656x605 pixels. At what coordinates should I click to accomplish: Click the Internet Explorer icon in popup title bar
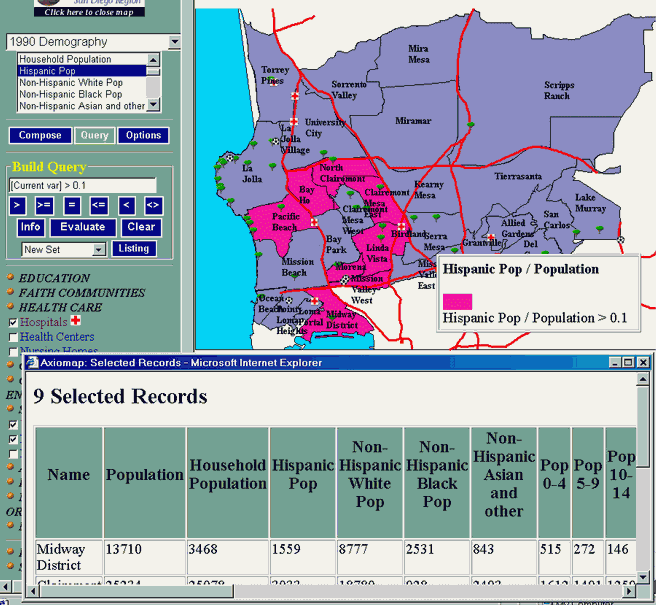32,362
